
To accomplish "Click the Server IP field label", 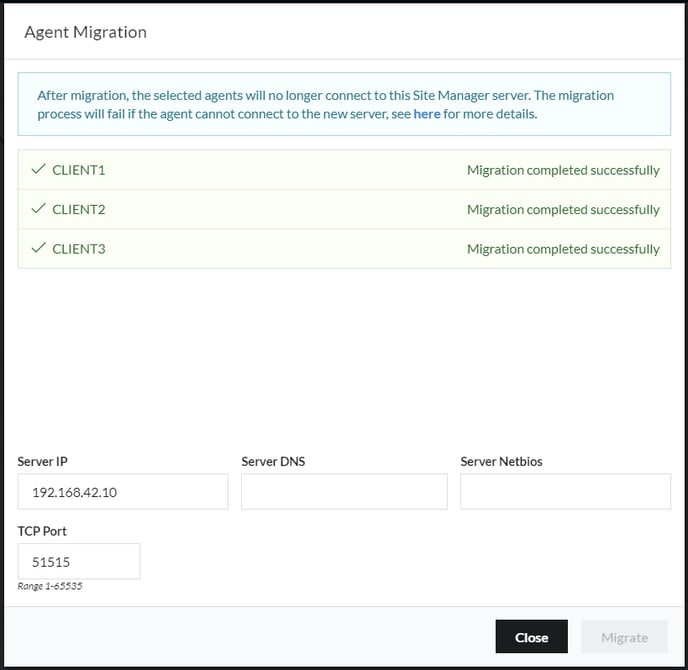I will pyautogui.click(x=43, y=462).
